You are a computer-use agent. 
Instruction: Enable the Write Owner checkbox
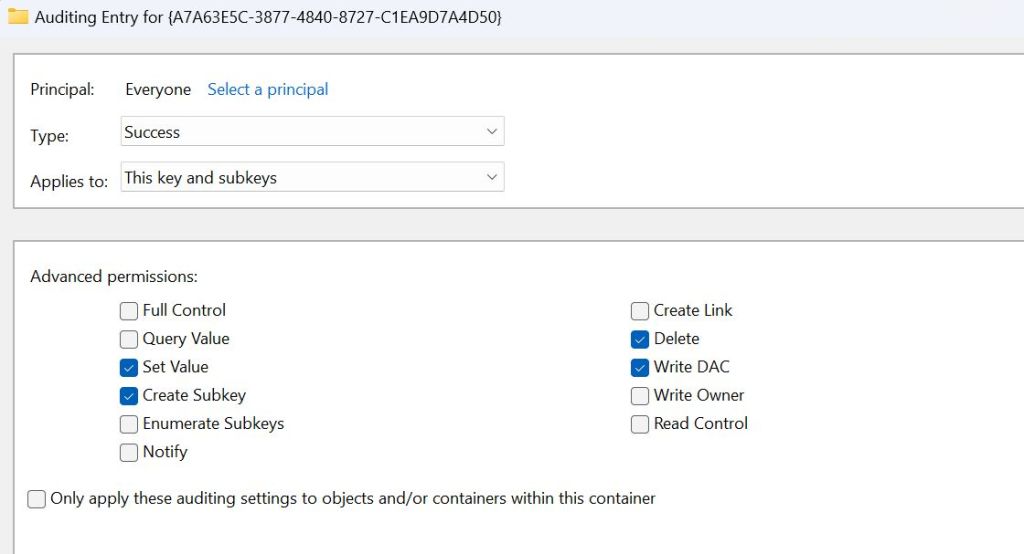tap(640, 396)
